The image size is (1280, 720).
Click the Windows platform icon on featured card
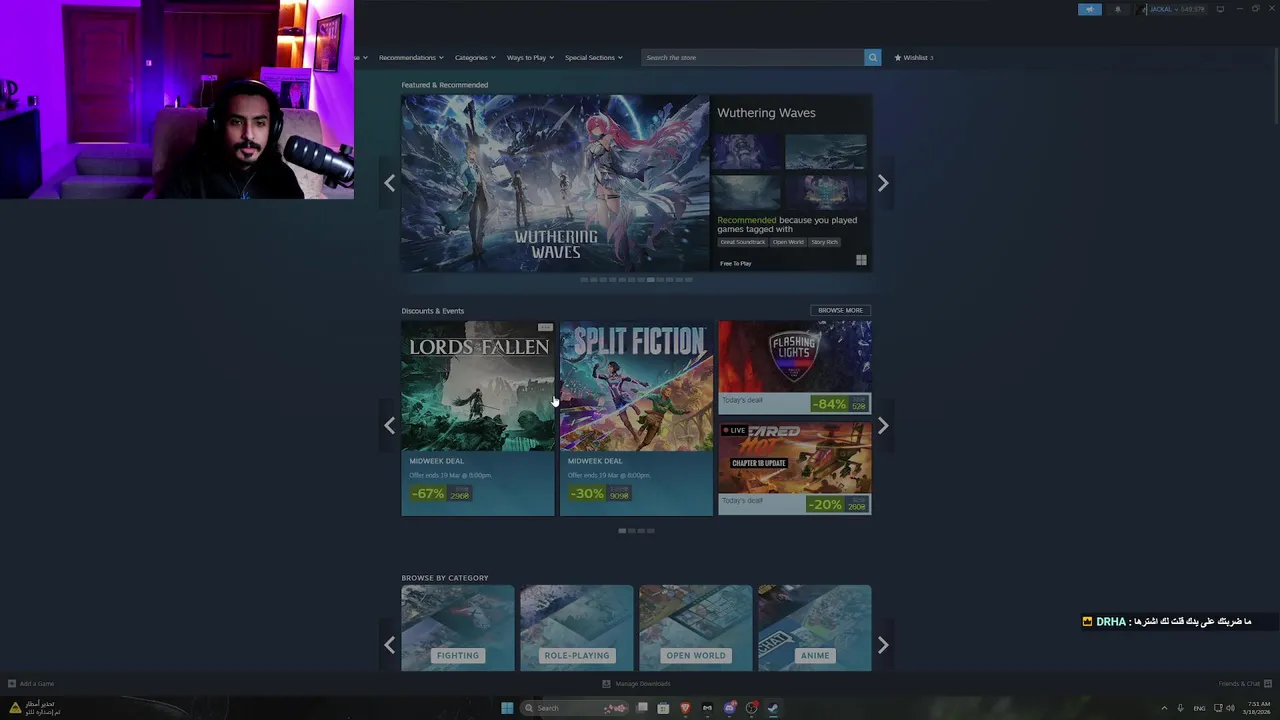pos(861,261)
